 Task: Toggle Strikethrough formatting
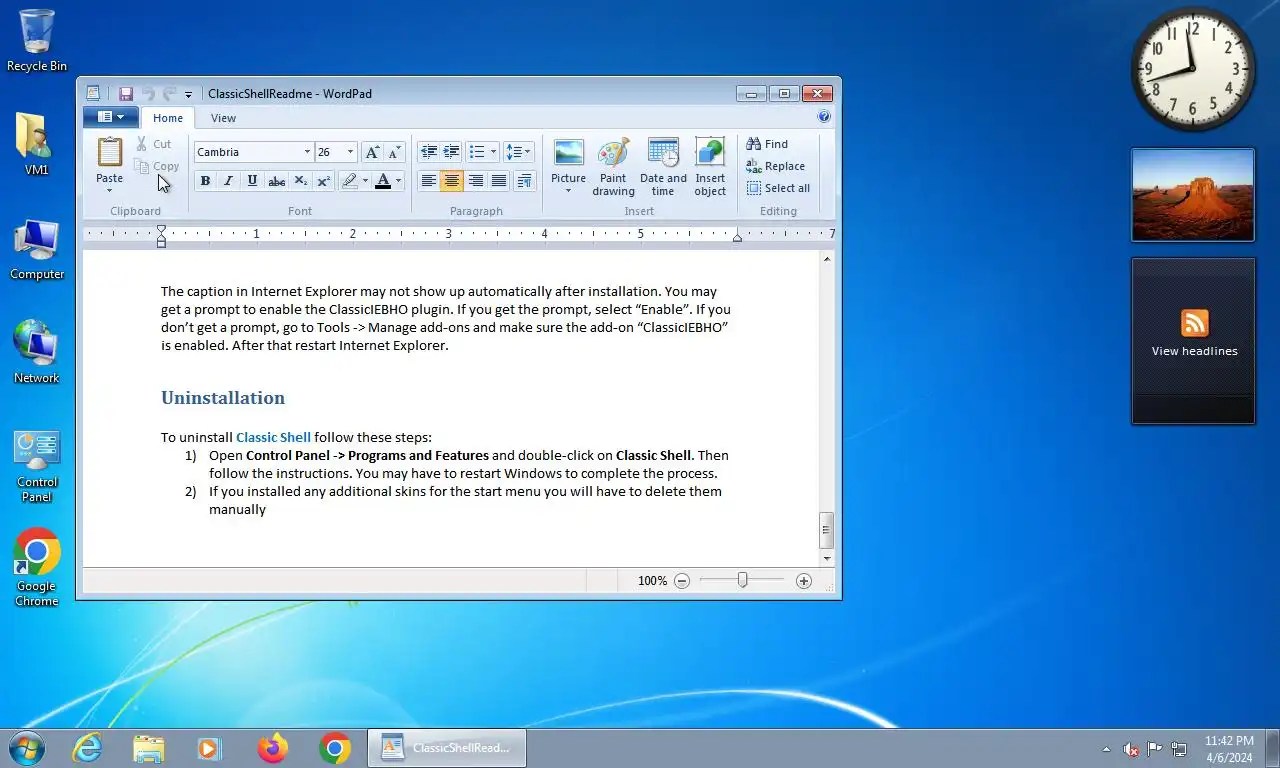[x=277, y=181]
